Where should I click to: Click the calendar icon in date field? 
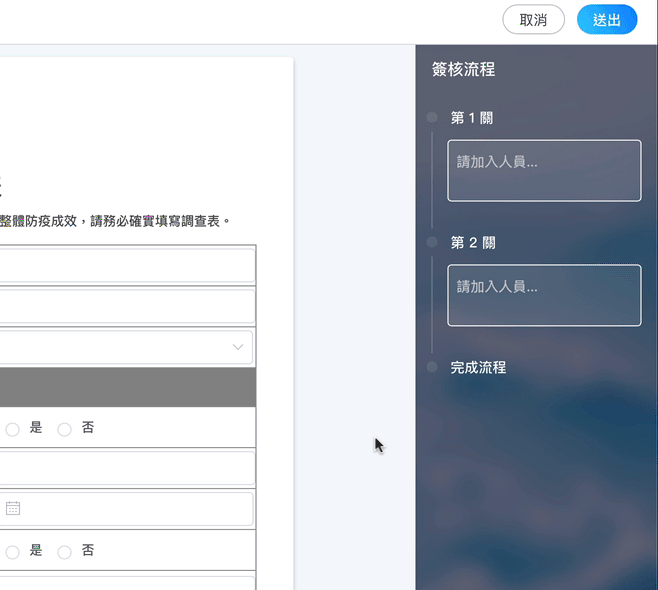13,508
